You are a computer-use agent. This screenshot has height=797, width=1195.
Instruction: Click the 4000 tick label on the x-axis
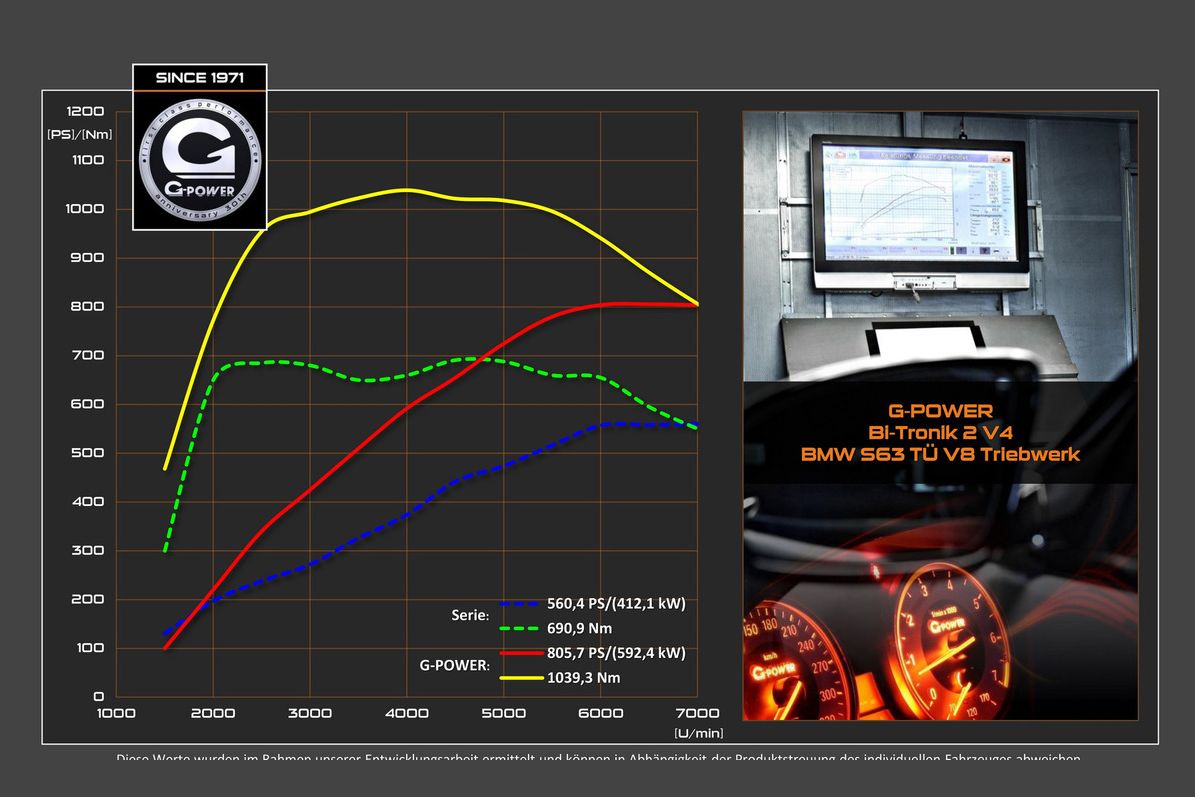click(x=407, y=713)
